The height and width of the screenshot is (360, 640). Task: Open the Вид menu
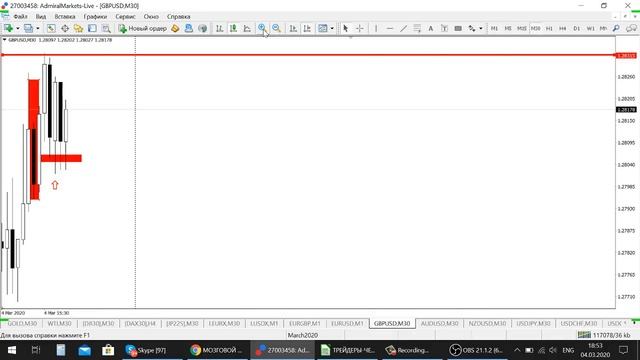pos(41,17)
